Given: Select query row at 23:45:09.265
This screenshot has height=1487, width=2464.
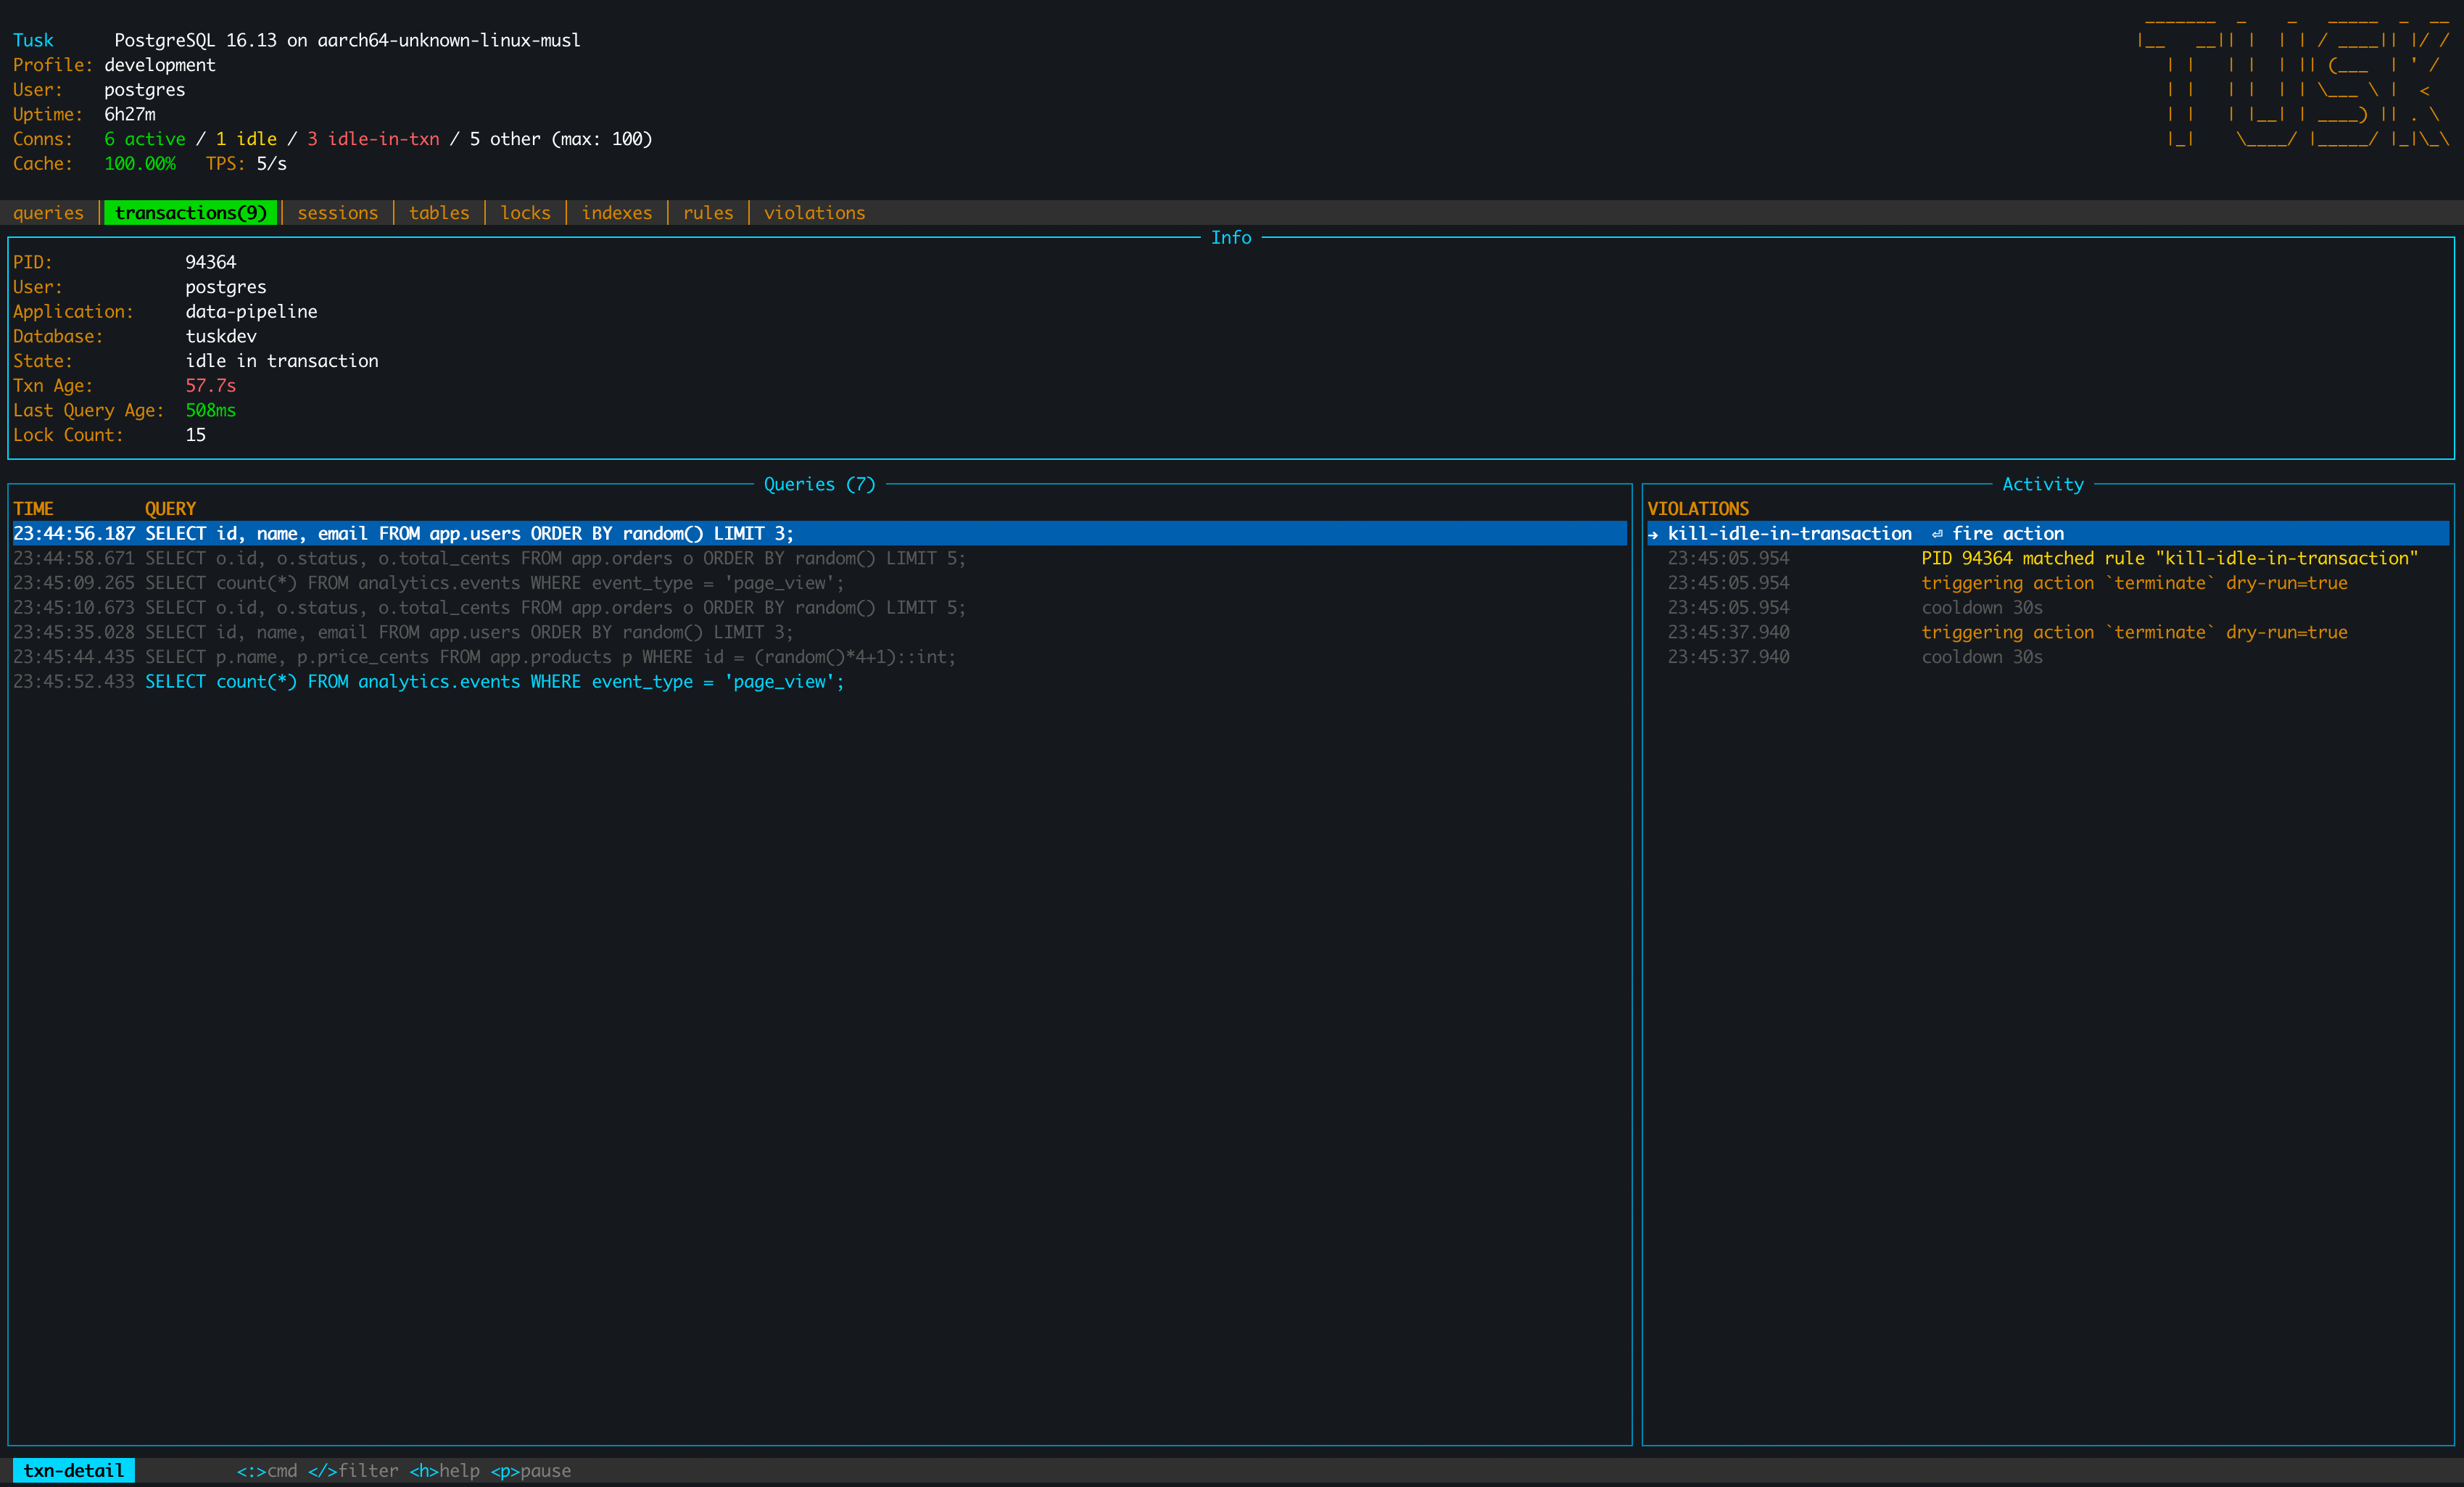Looking at the screenshot, I should [x=819, y=583].
